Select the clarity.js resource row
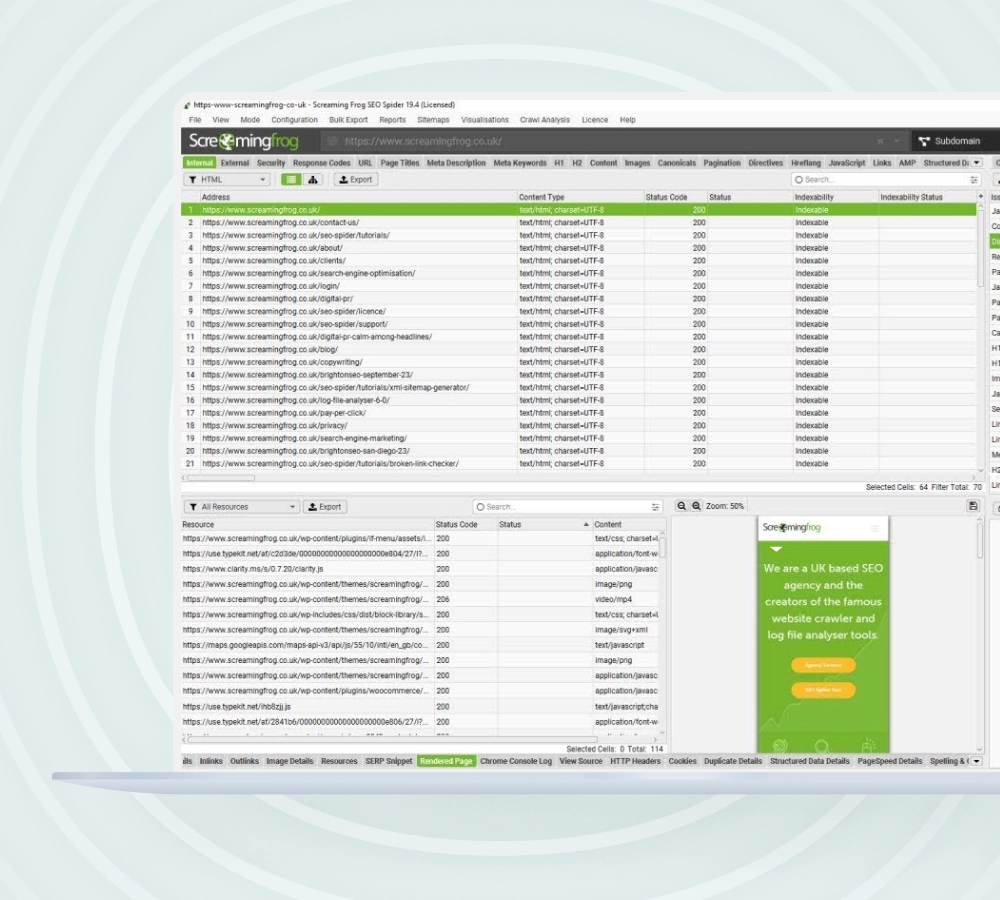Image resolution: width=1000 pixels, height=900 pixels. 421,569
